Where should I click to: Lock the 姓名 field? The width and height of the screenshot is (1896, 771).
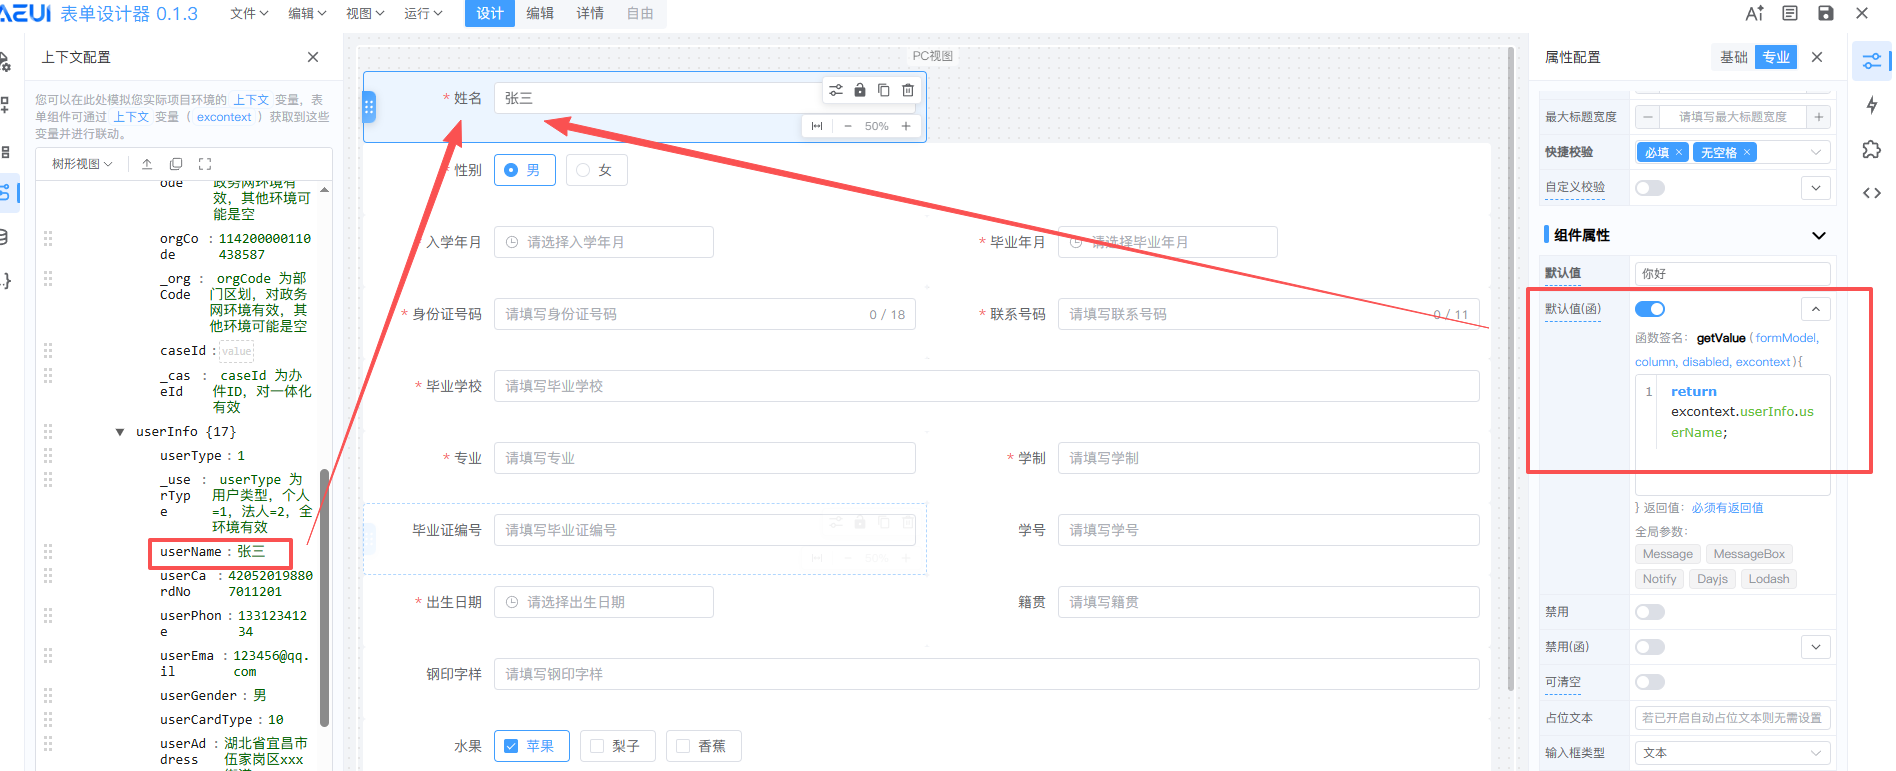[x=860, y=90]
